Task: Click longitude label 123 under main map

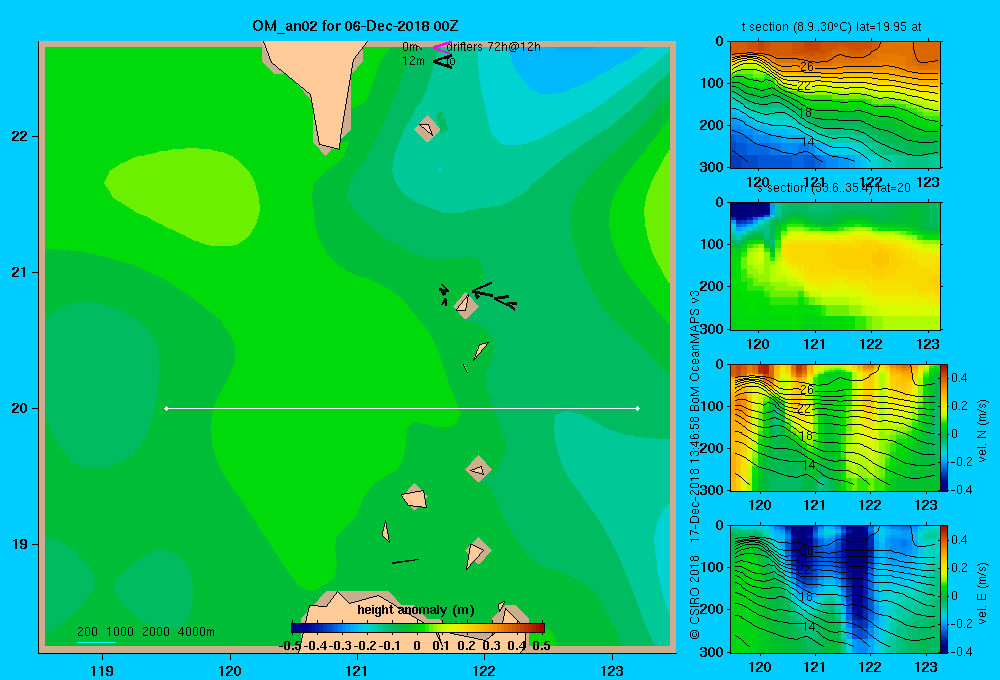Action: tap(612, 670)
